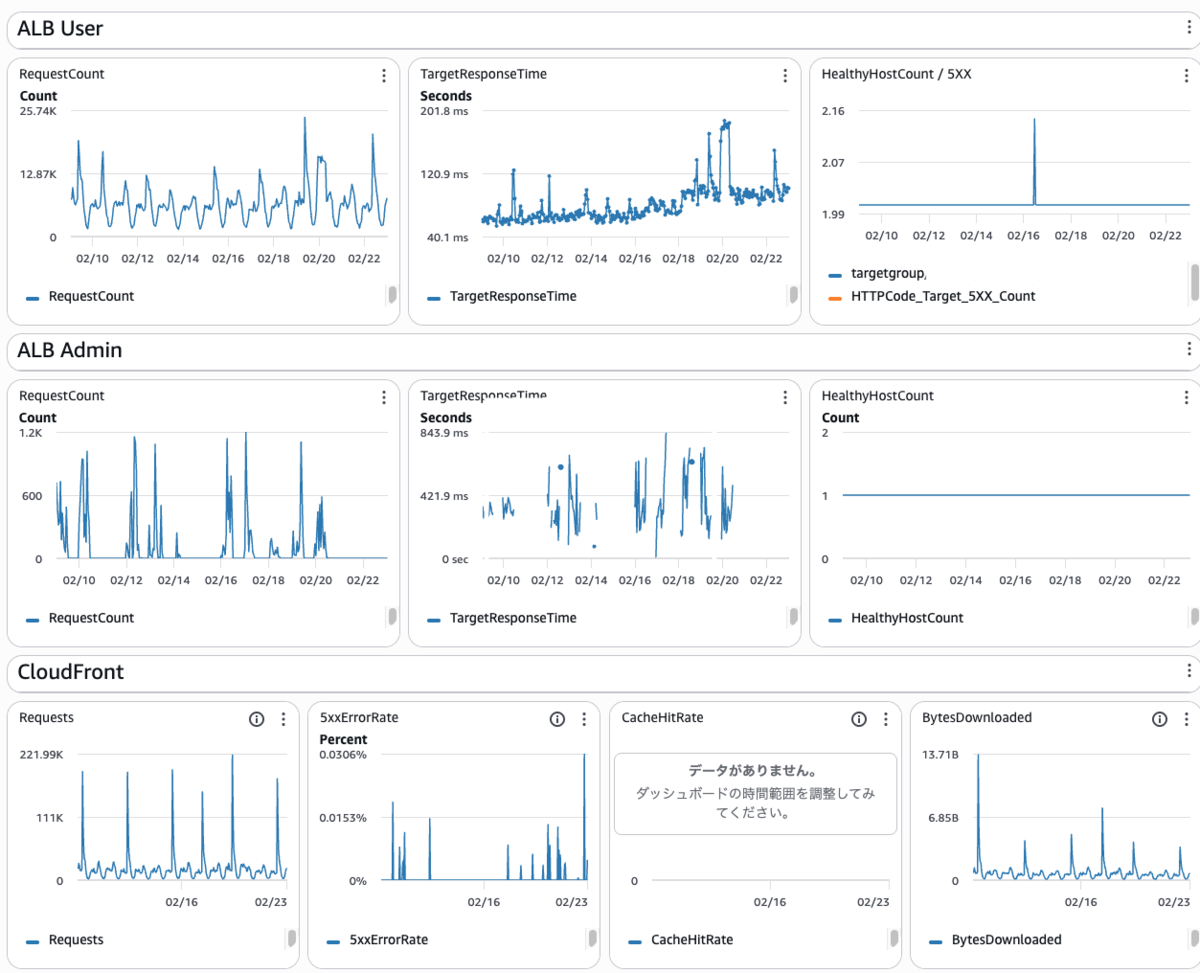Click legend scrollbar in 5xxErrorRate widget

(x=592, y=938)
